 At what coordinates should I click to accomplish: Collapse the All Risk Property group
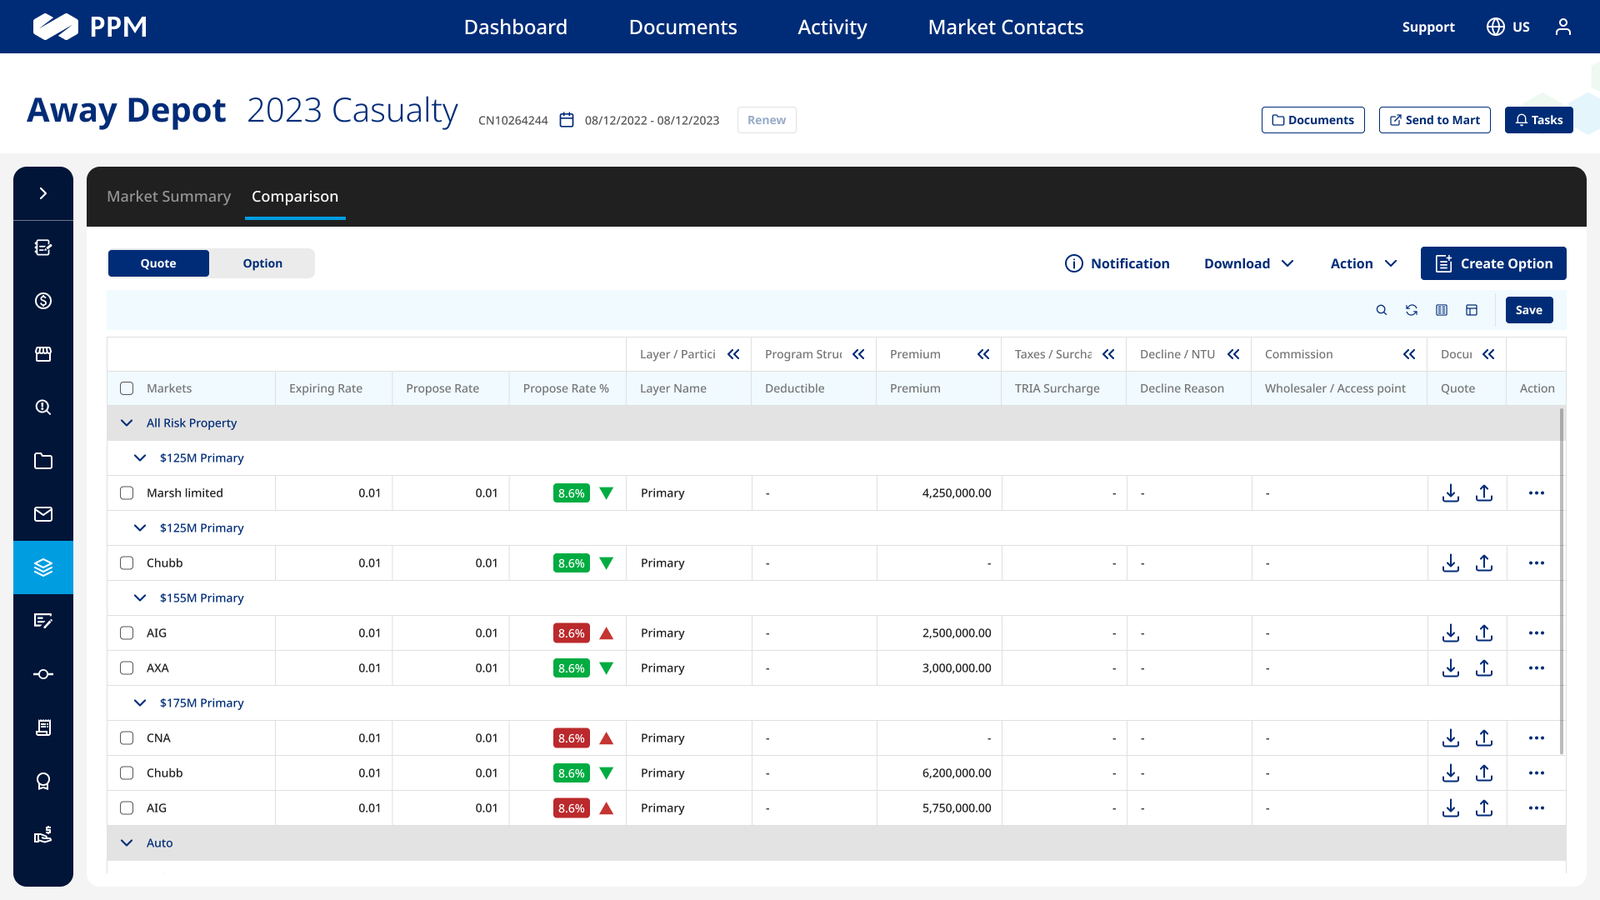click(x=127, y=423)
